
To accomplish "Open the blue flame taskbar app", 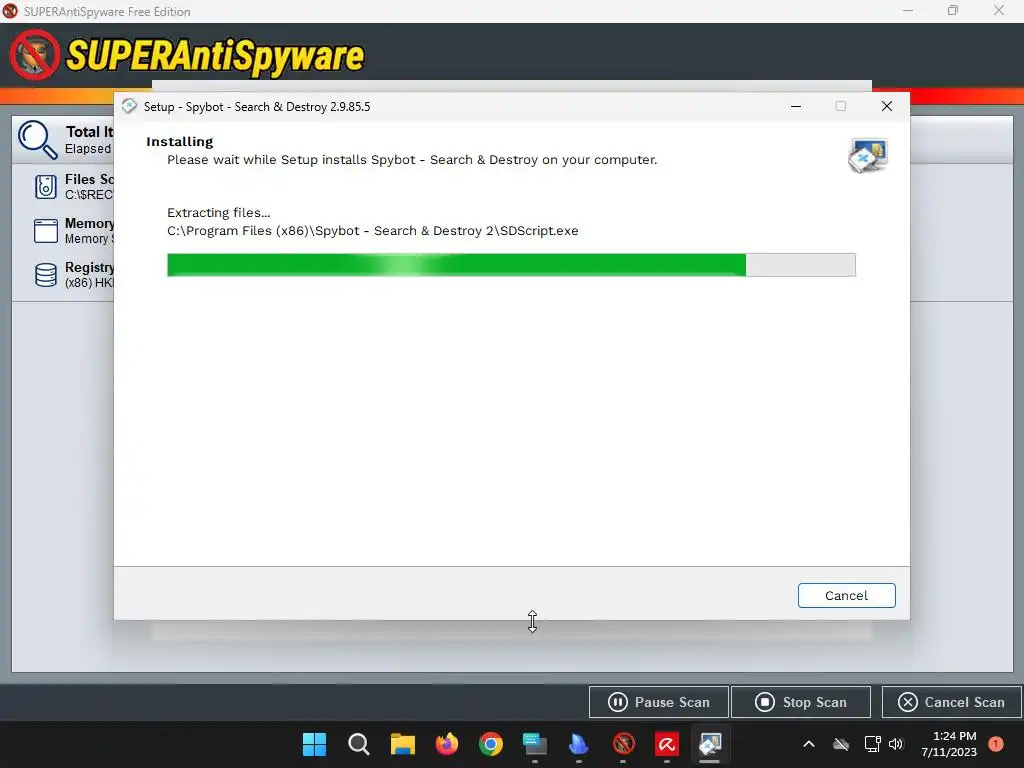I will [x=579, y=744].
